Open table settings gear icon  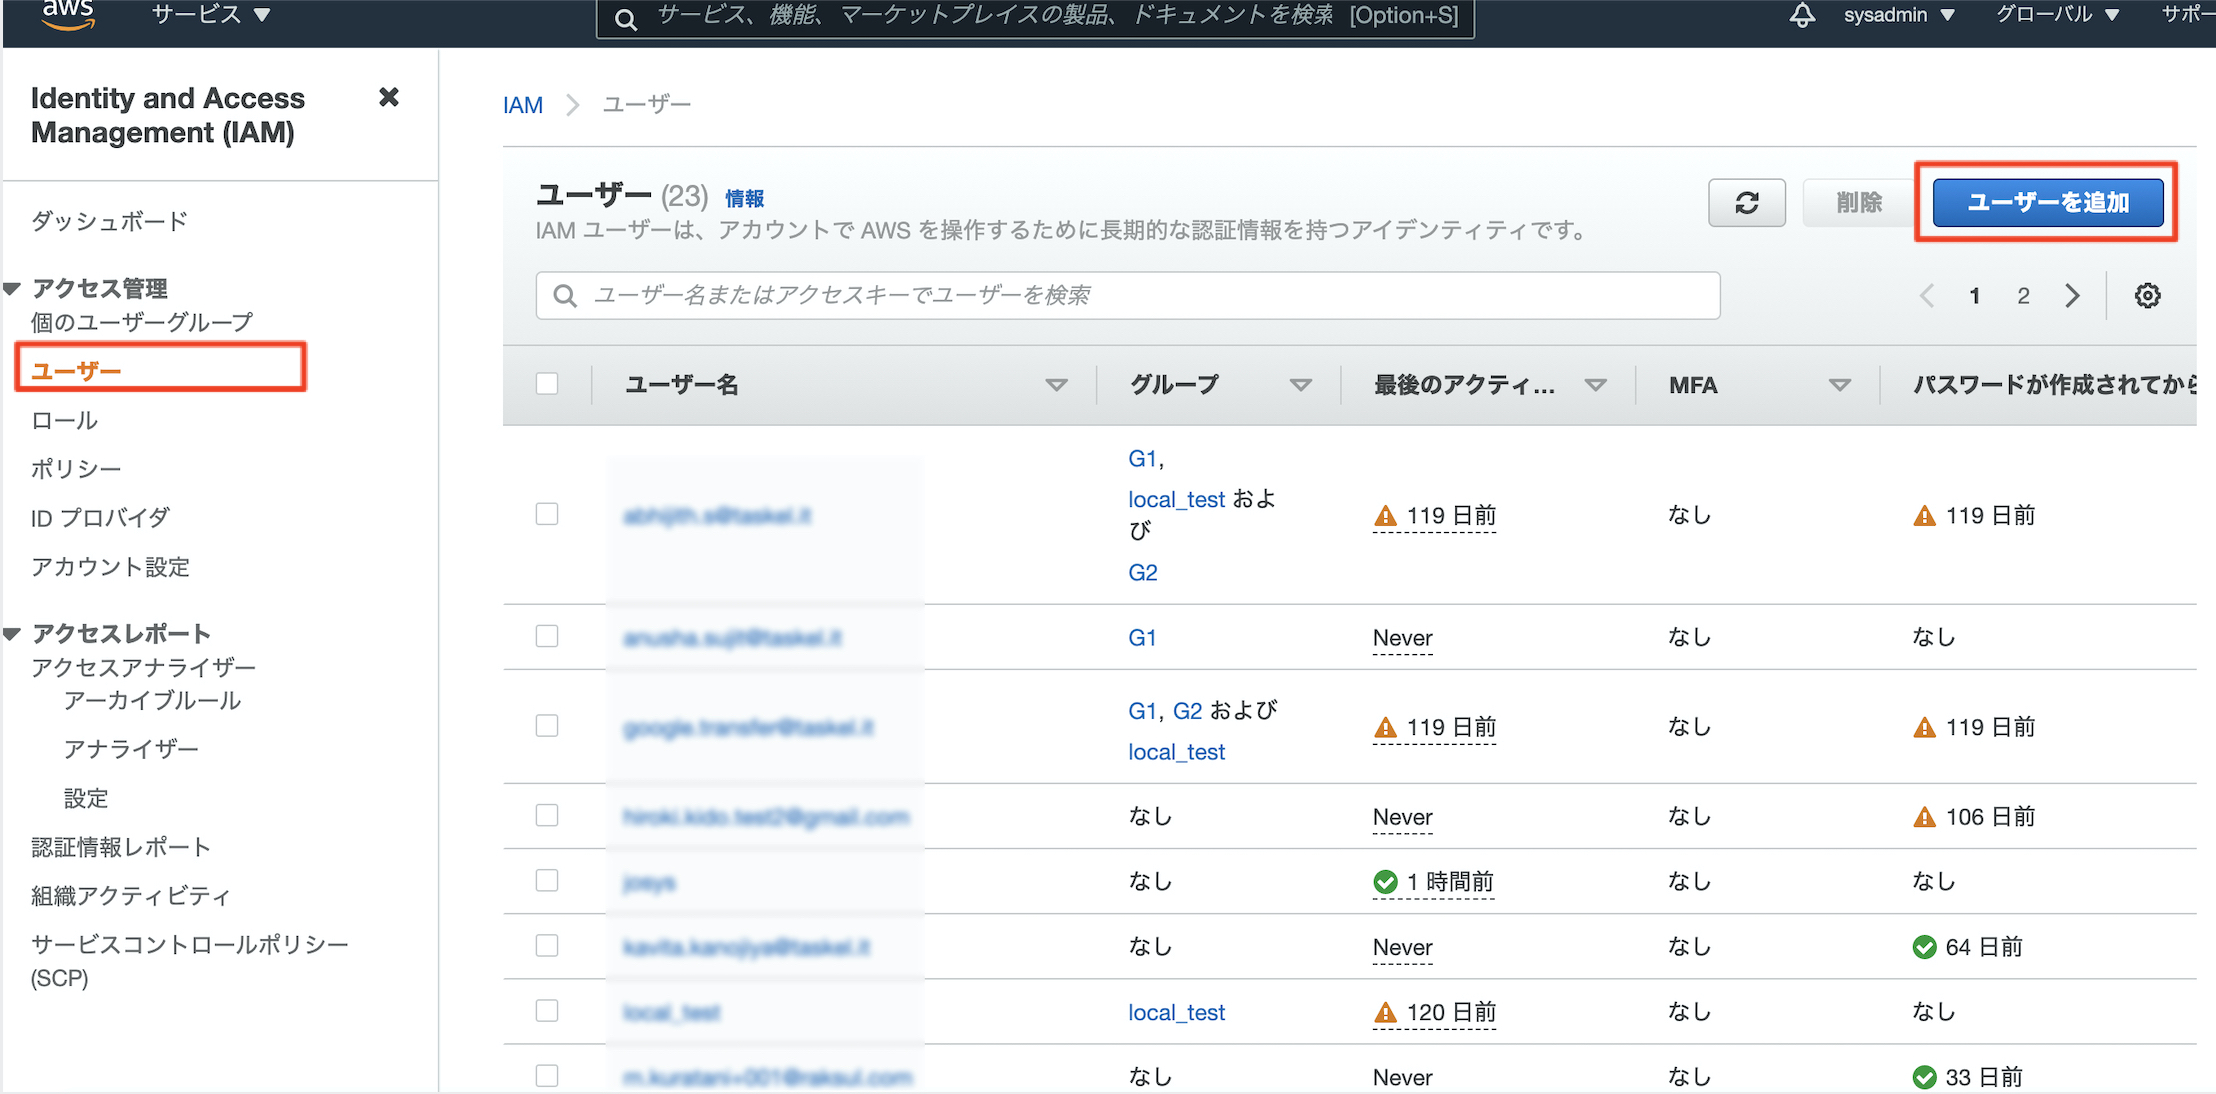point(2147,296)
